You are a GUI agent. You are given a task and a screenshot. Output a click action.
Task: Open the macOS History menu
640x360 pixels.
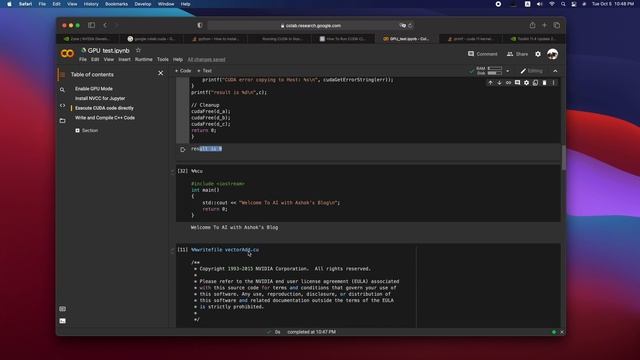point(91,4)
